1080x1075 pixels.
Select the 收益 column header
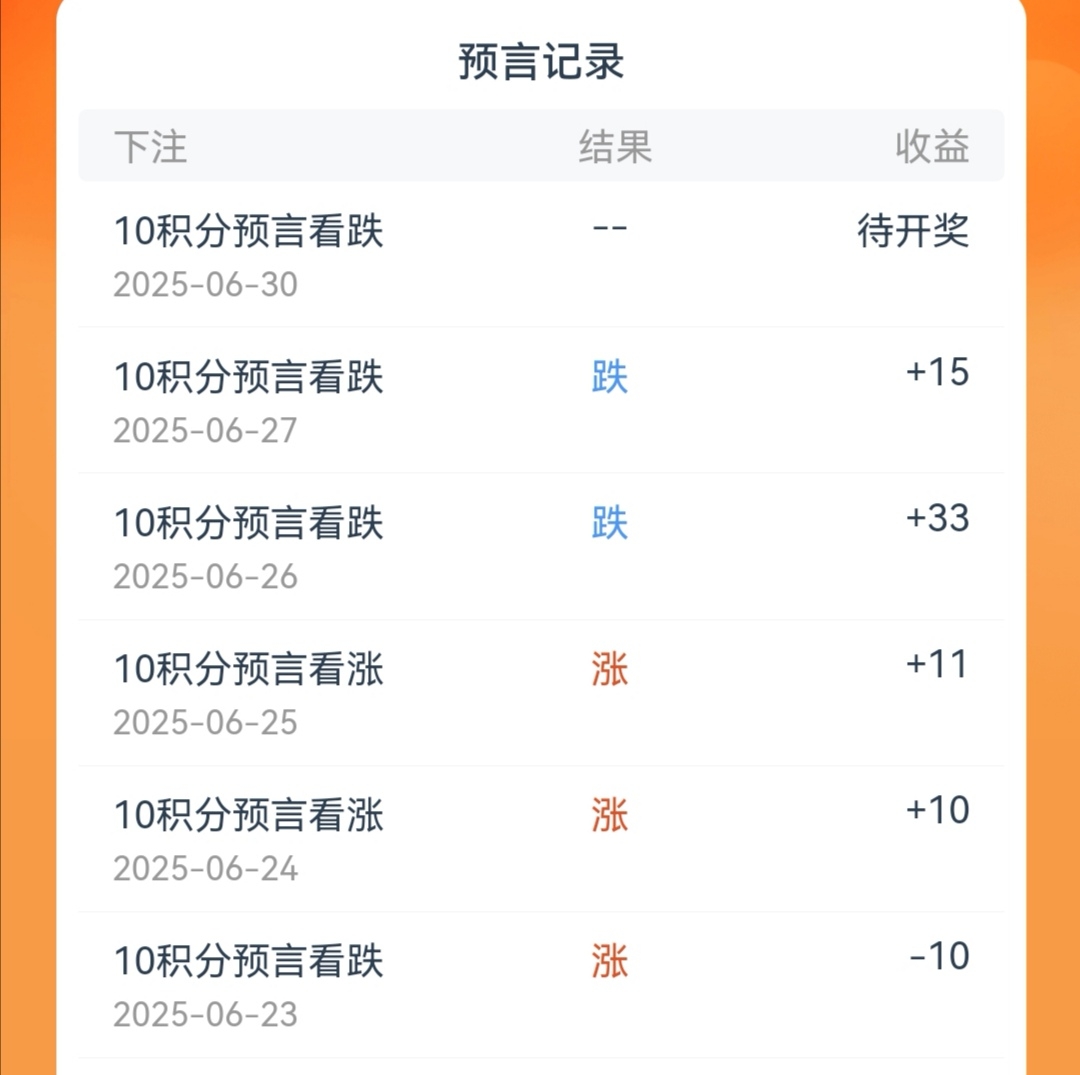pos(933,147)
